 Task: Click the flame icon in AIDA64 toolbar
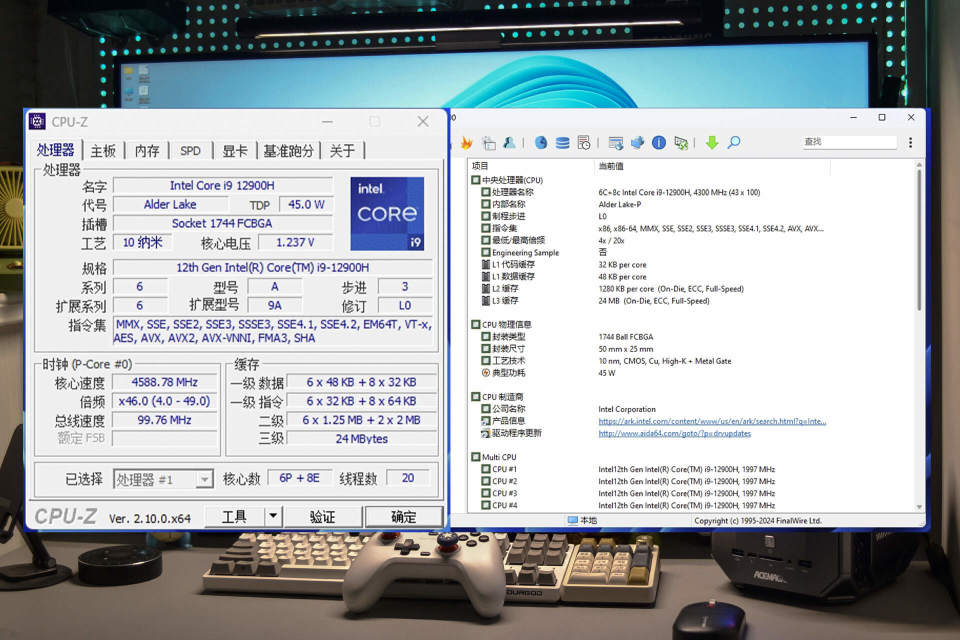[467, 143]
